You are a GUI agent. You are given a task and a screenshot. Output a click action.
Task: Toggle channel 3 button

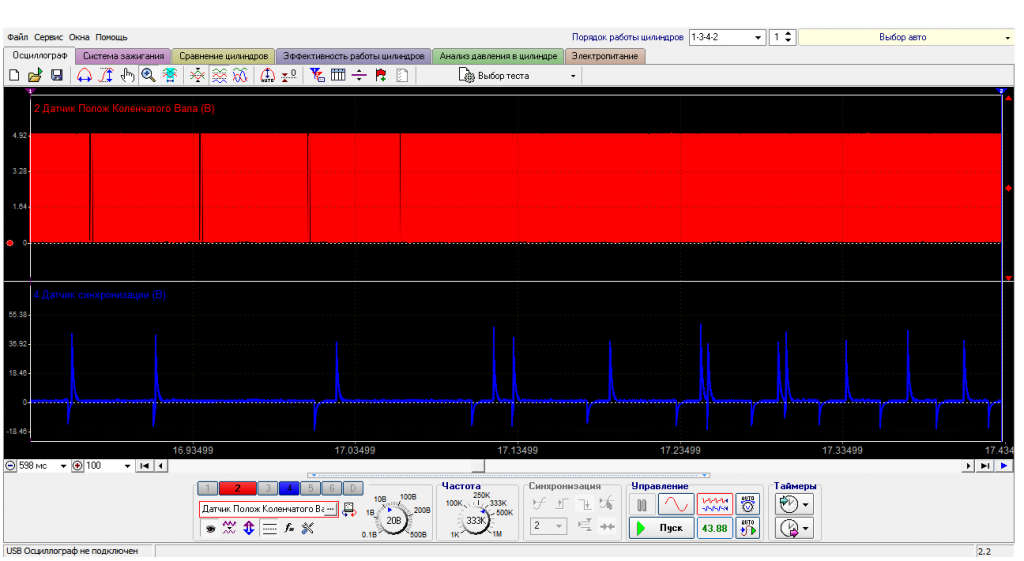point(267,488)
